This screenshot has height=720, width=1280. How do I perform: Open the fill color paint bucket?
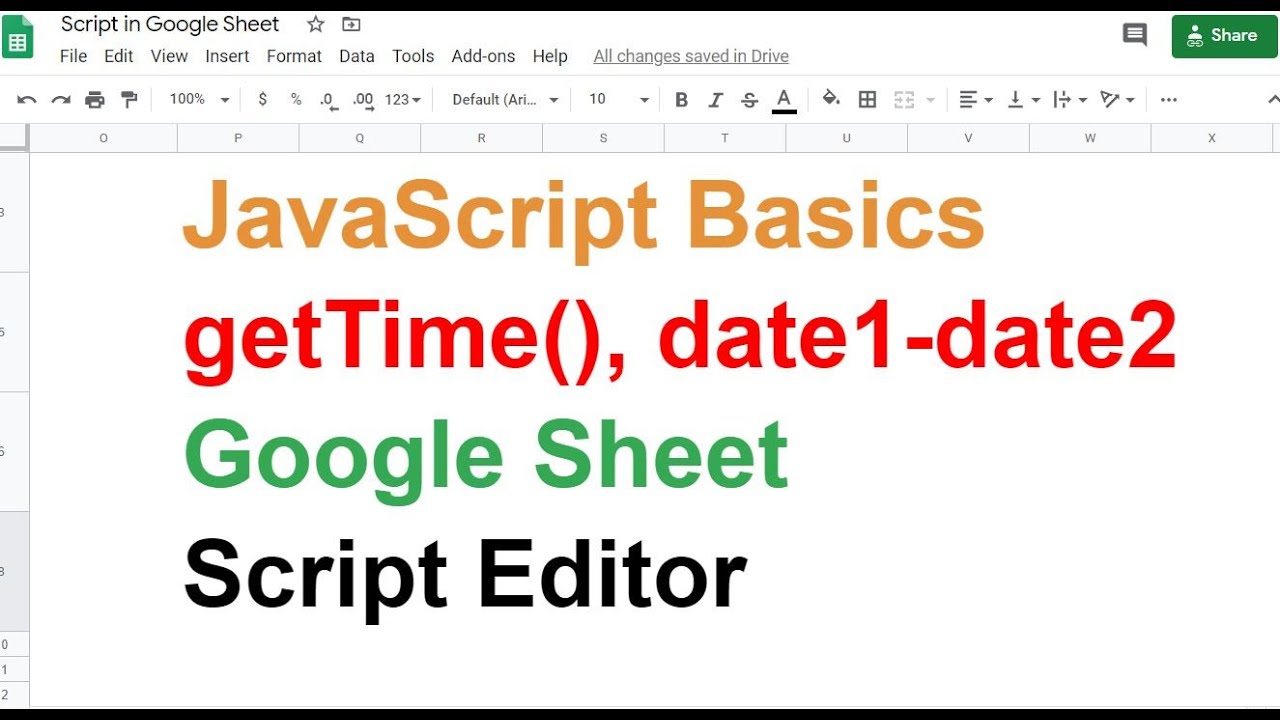(x=830, y=99)
